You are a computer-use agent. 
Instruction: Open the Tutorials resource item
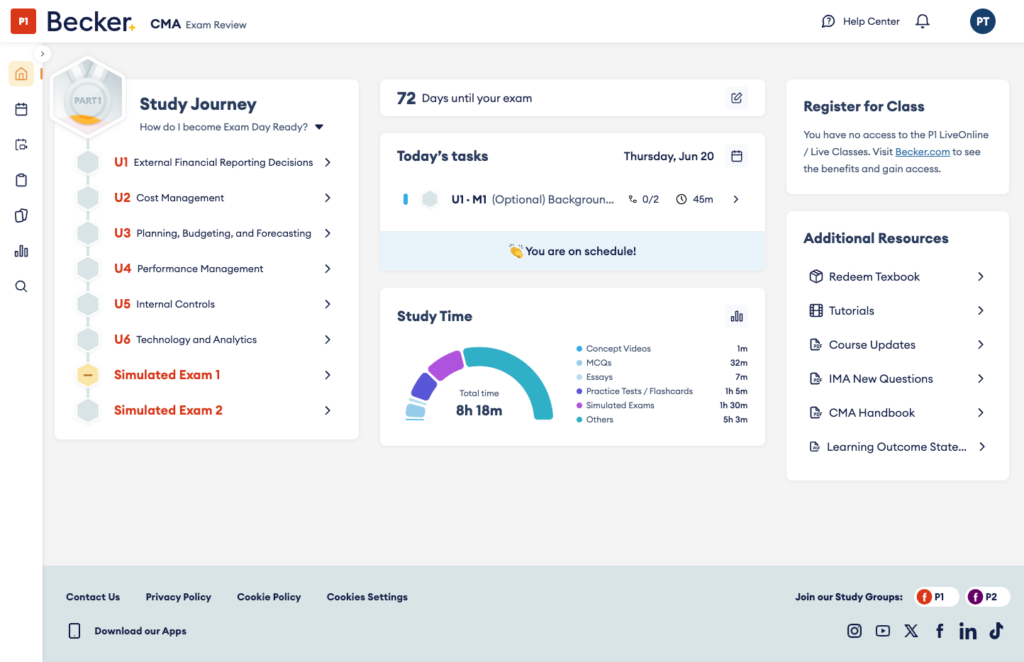851,311
